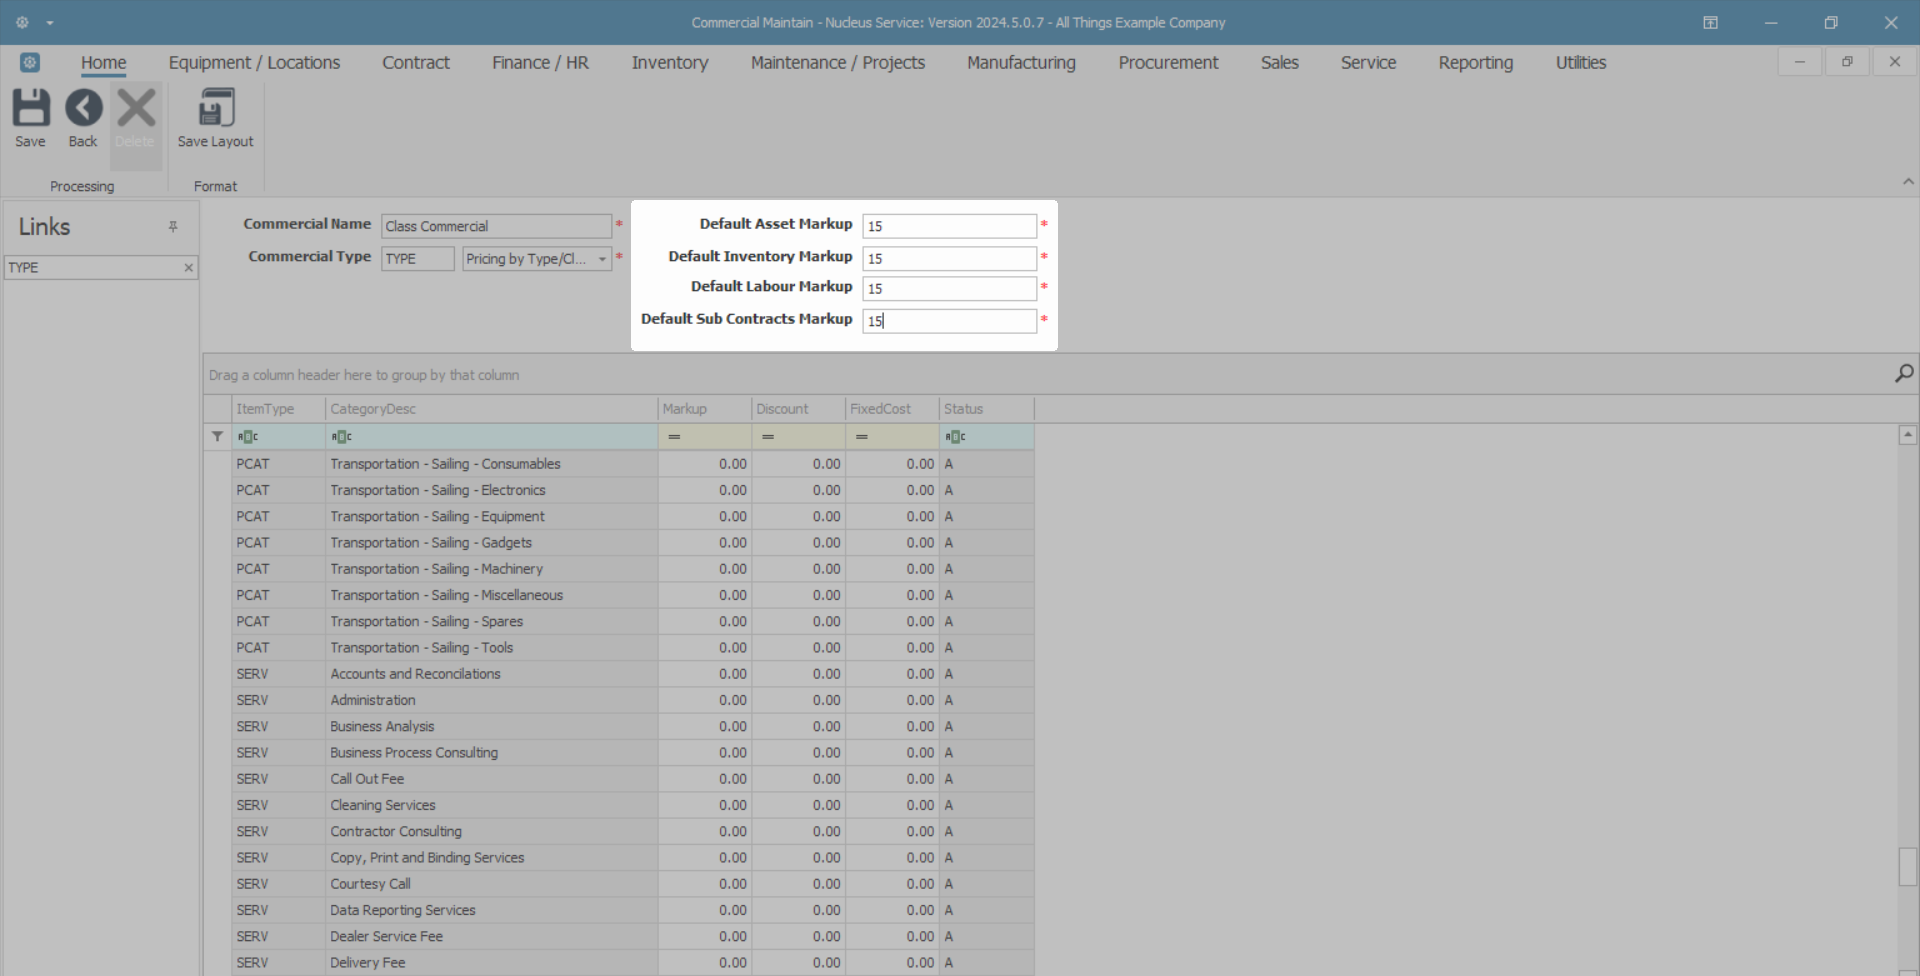Open the Status filter condition selector
This screenshot has width=1920, height=976.
[955, 437]
